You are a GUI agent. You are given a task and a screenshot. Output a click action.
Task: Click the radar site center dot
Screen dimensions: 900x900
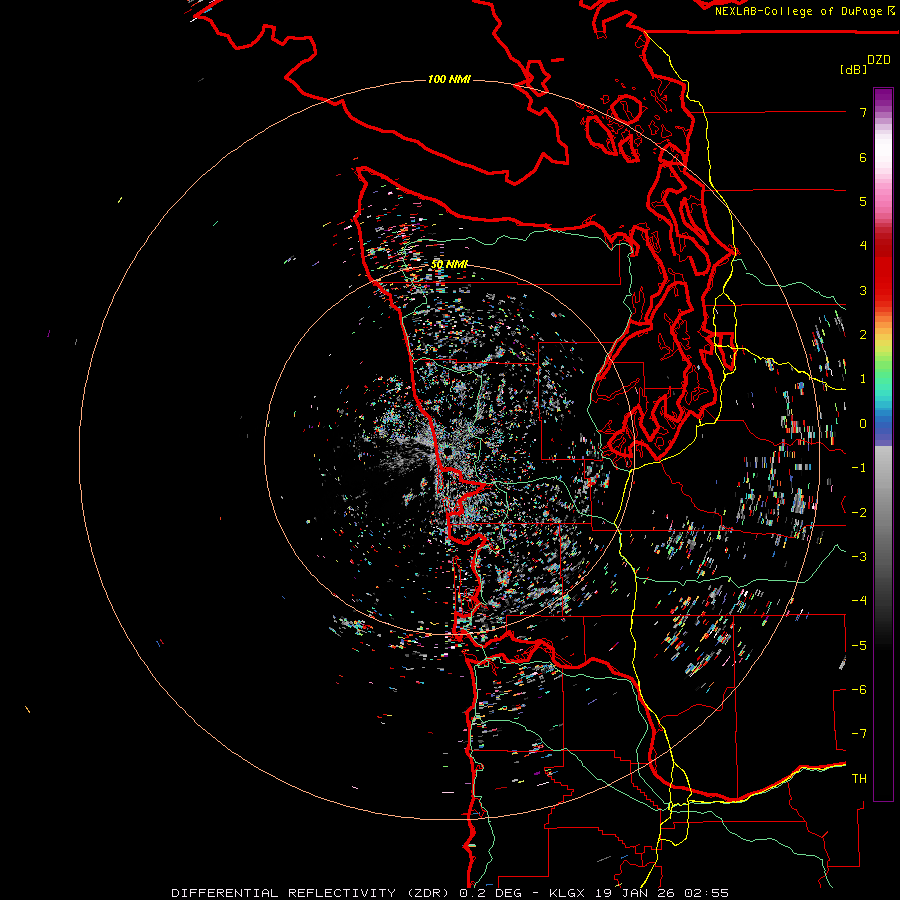[447, 452]
